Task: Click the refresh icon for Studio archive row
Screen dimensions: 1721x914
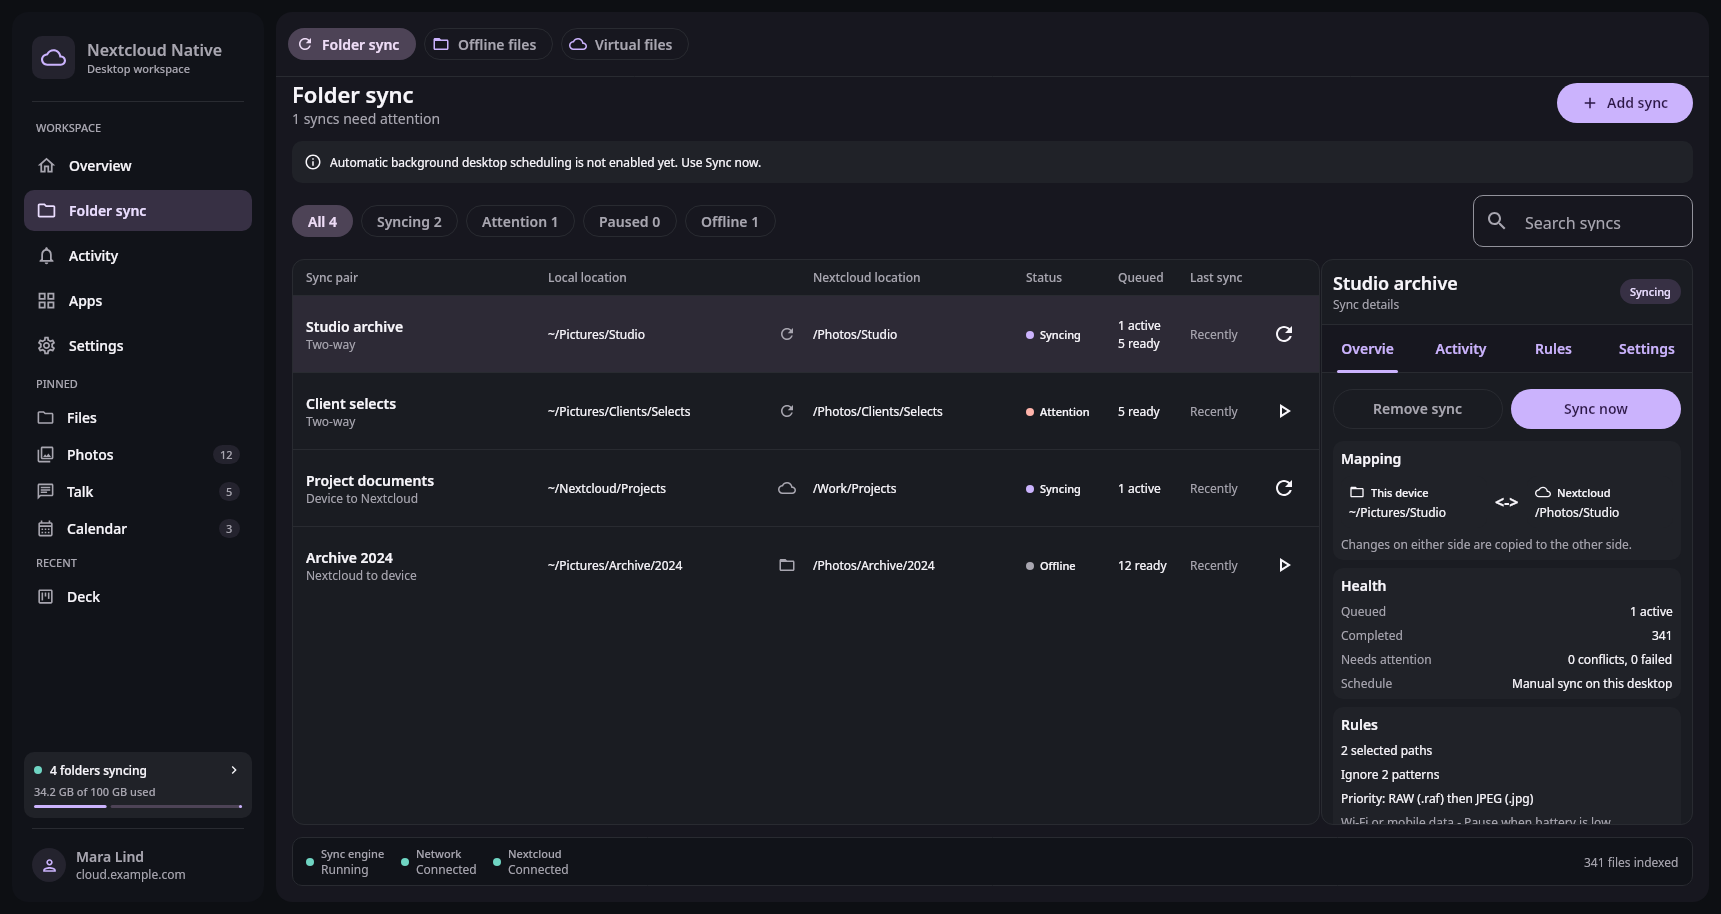Action: click(x=1284, y=334)
